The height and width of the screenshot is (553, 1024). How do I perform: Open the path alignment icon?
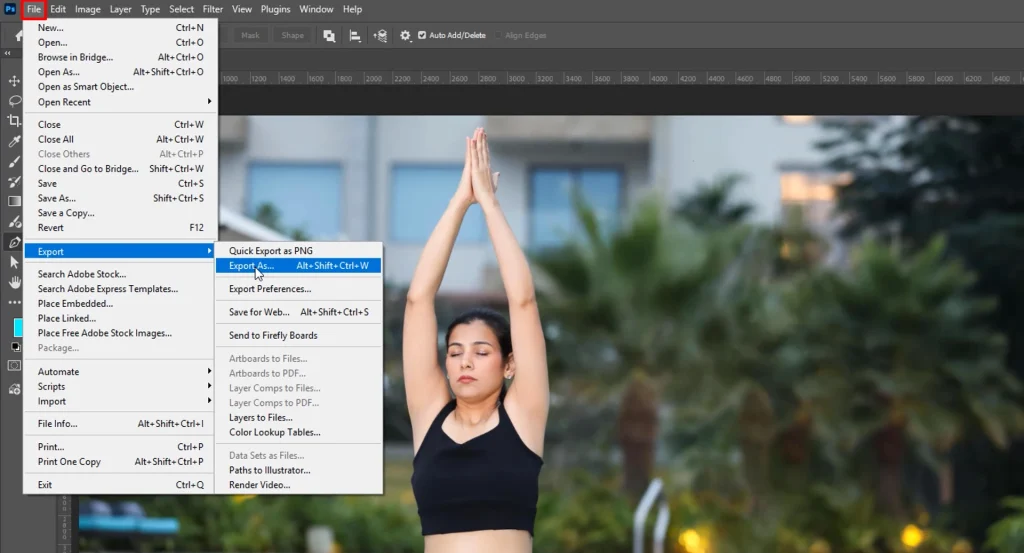pyautogui.click(x=355, y=36)
